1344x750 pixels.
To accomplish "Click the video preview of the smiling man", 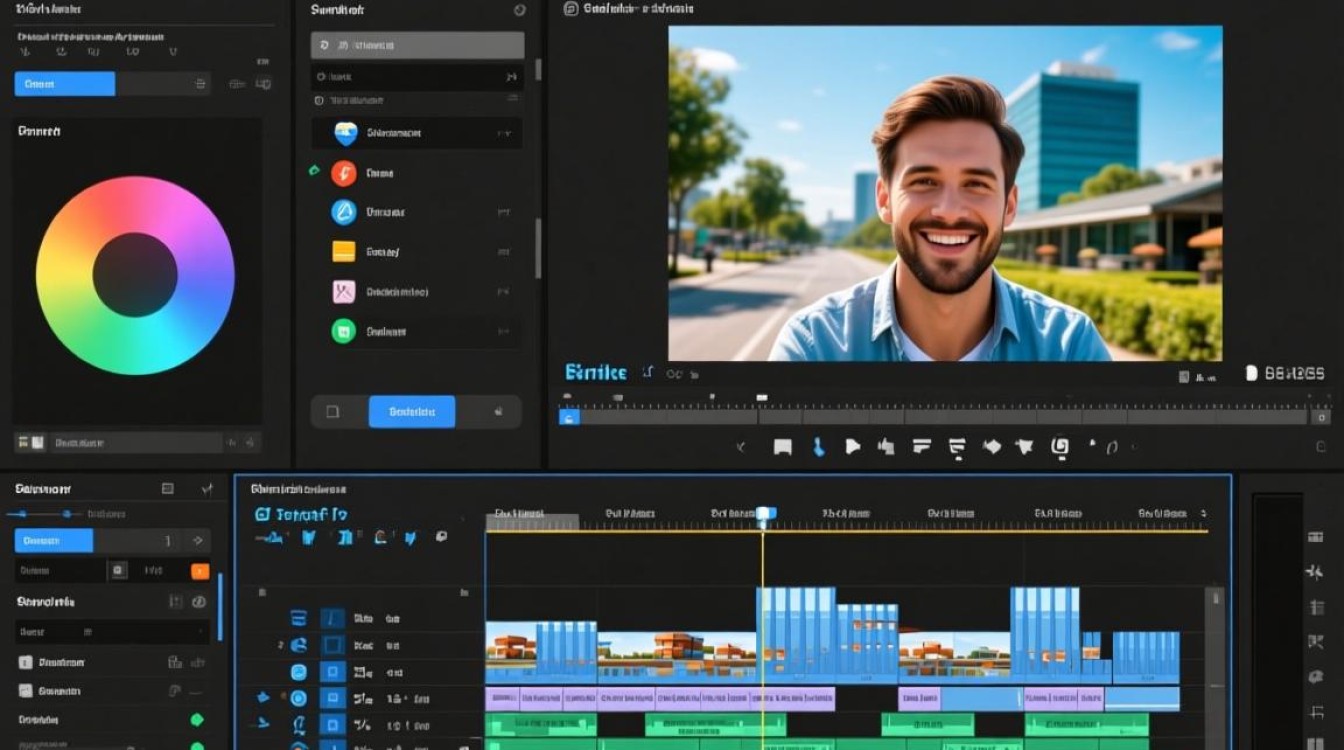I will coord(945,193).
